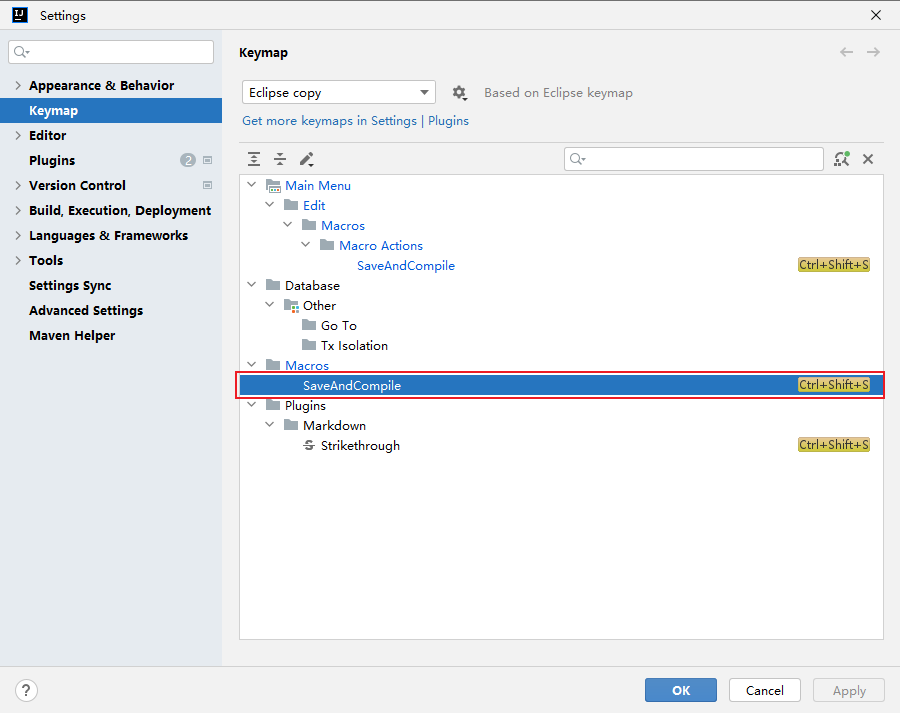
Task: Click Find Actions by Shortcut icon
Action: (842, 159)
